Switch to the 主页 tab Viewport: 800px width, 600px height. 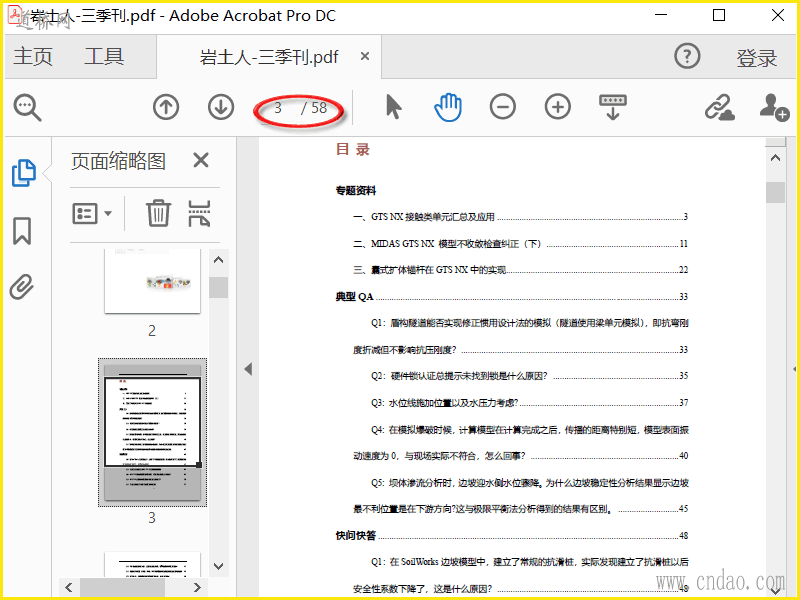point(33,56)
